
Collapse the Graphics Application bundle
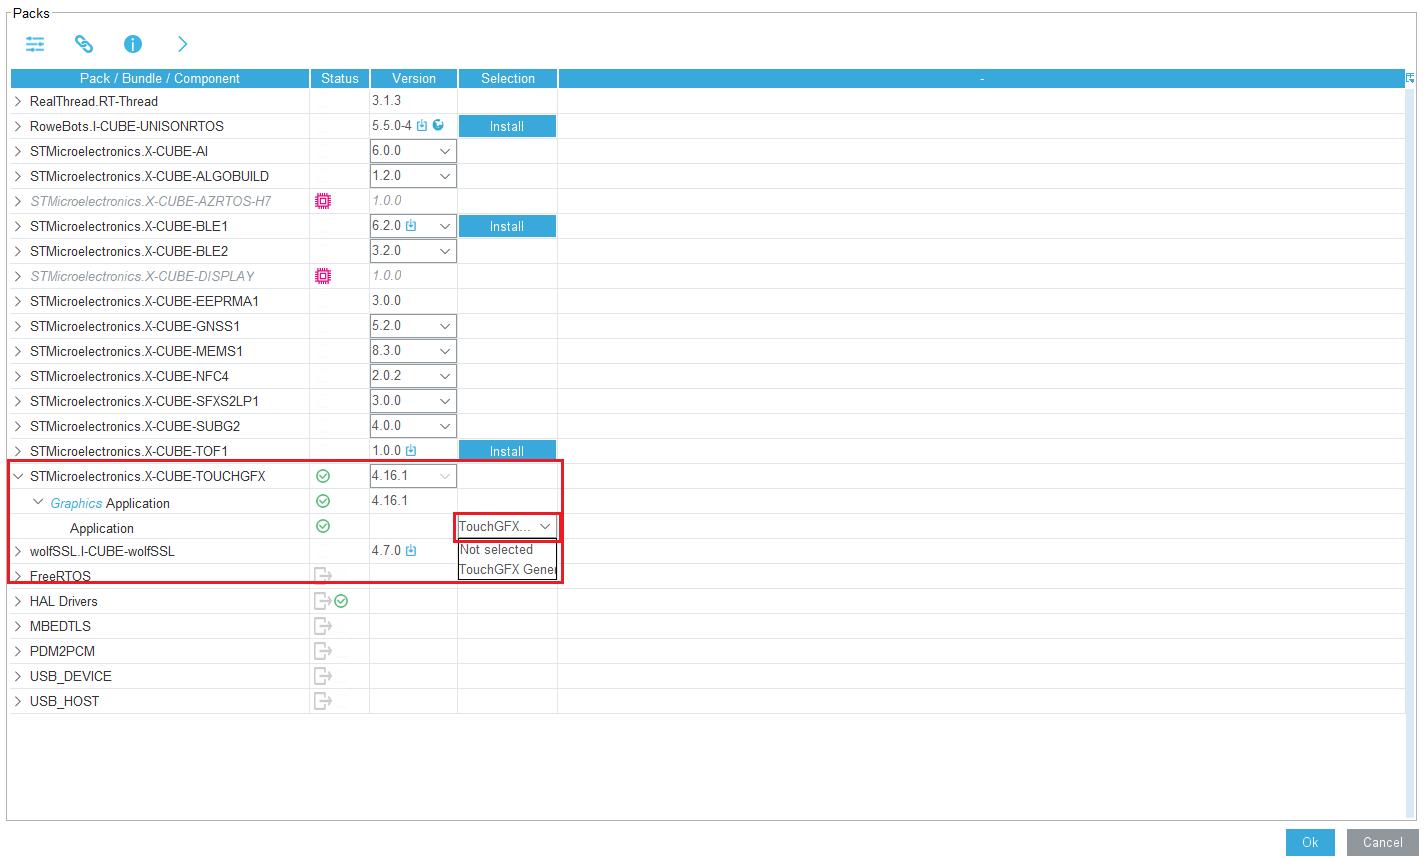39,502
